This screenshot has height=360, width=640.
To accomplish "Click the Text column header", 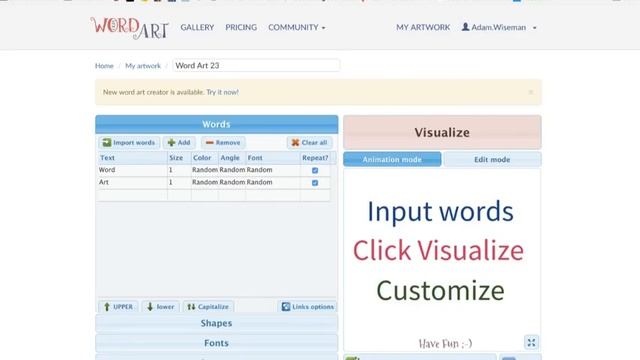I will [132, 158].
